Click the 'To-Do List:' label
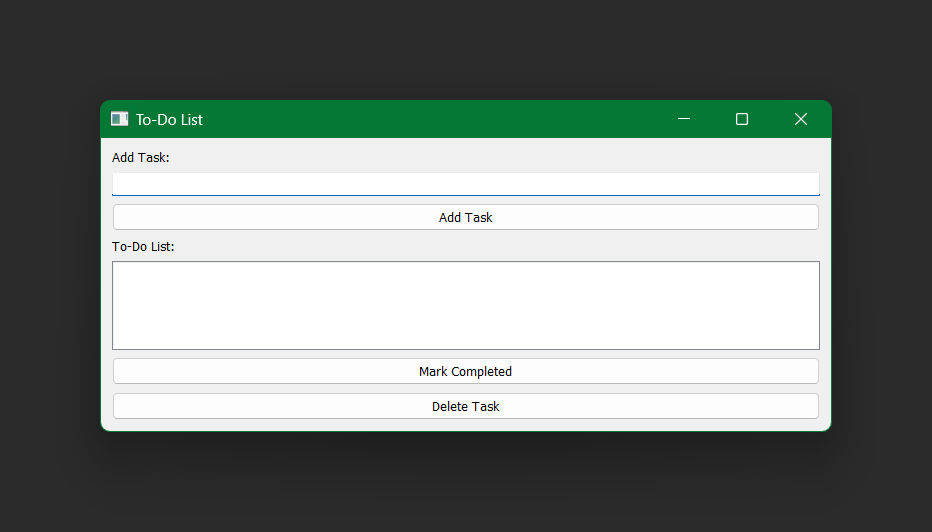 143,247
